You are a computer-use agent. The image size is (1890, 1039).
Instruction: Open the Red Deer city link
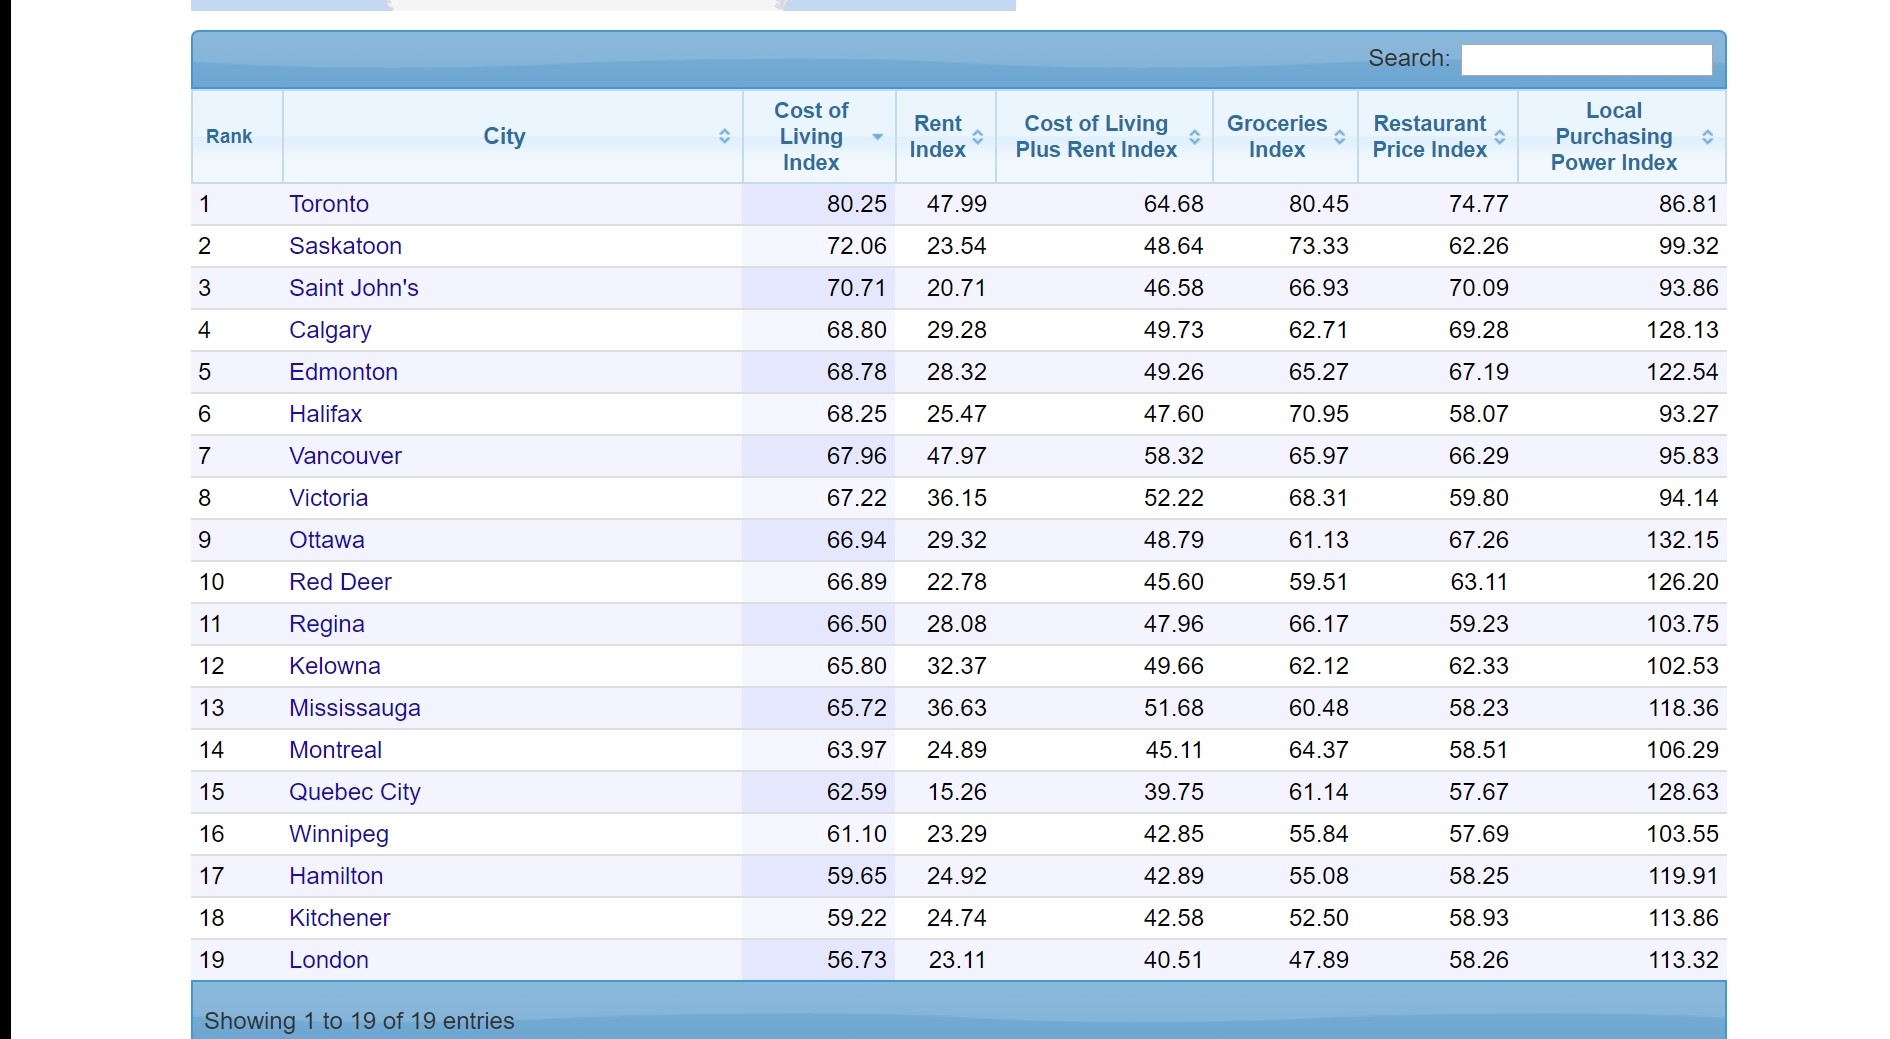click(340, 582)
